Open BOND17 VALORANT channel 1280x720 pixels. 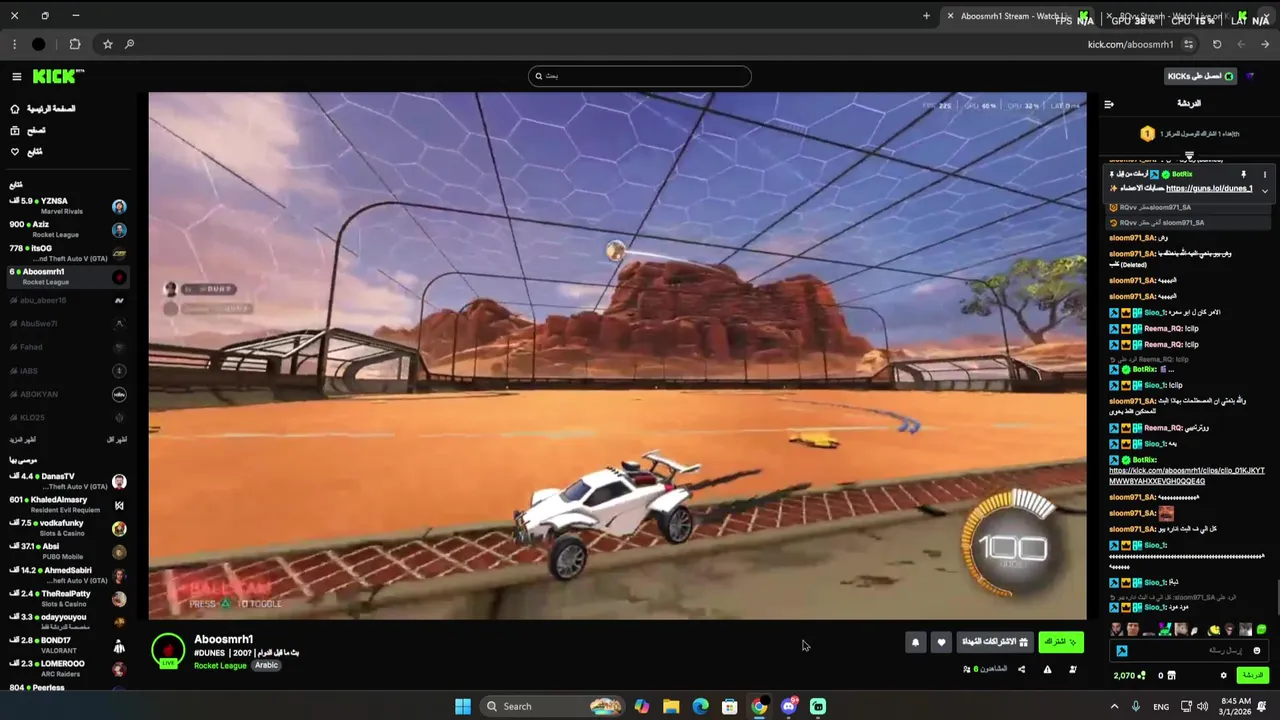click(x=68, y=645)
